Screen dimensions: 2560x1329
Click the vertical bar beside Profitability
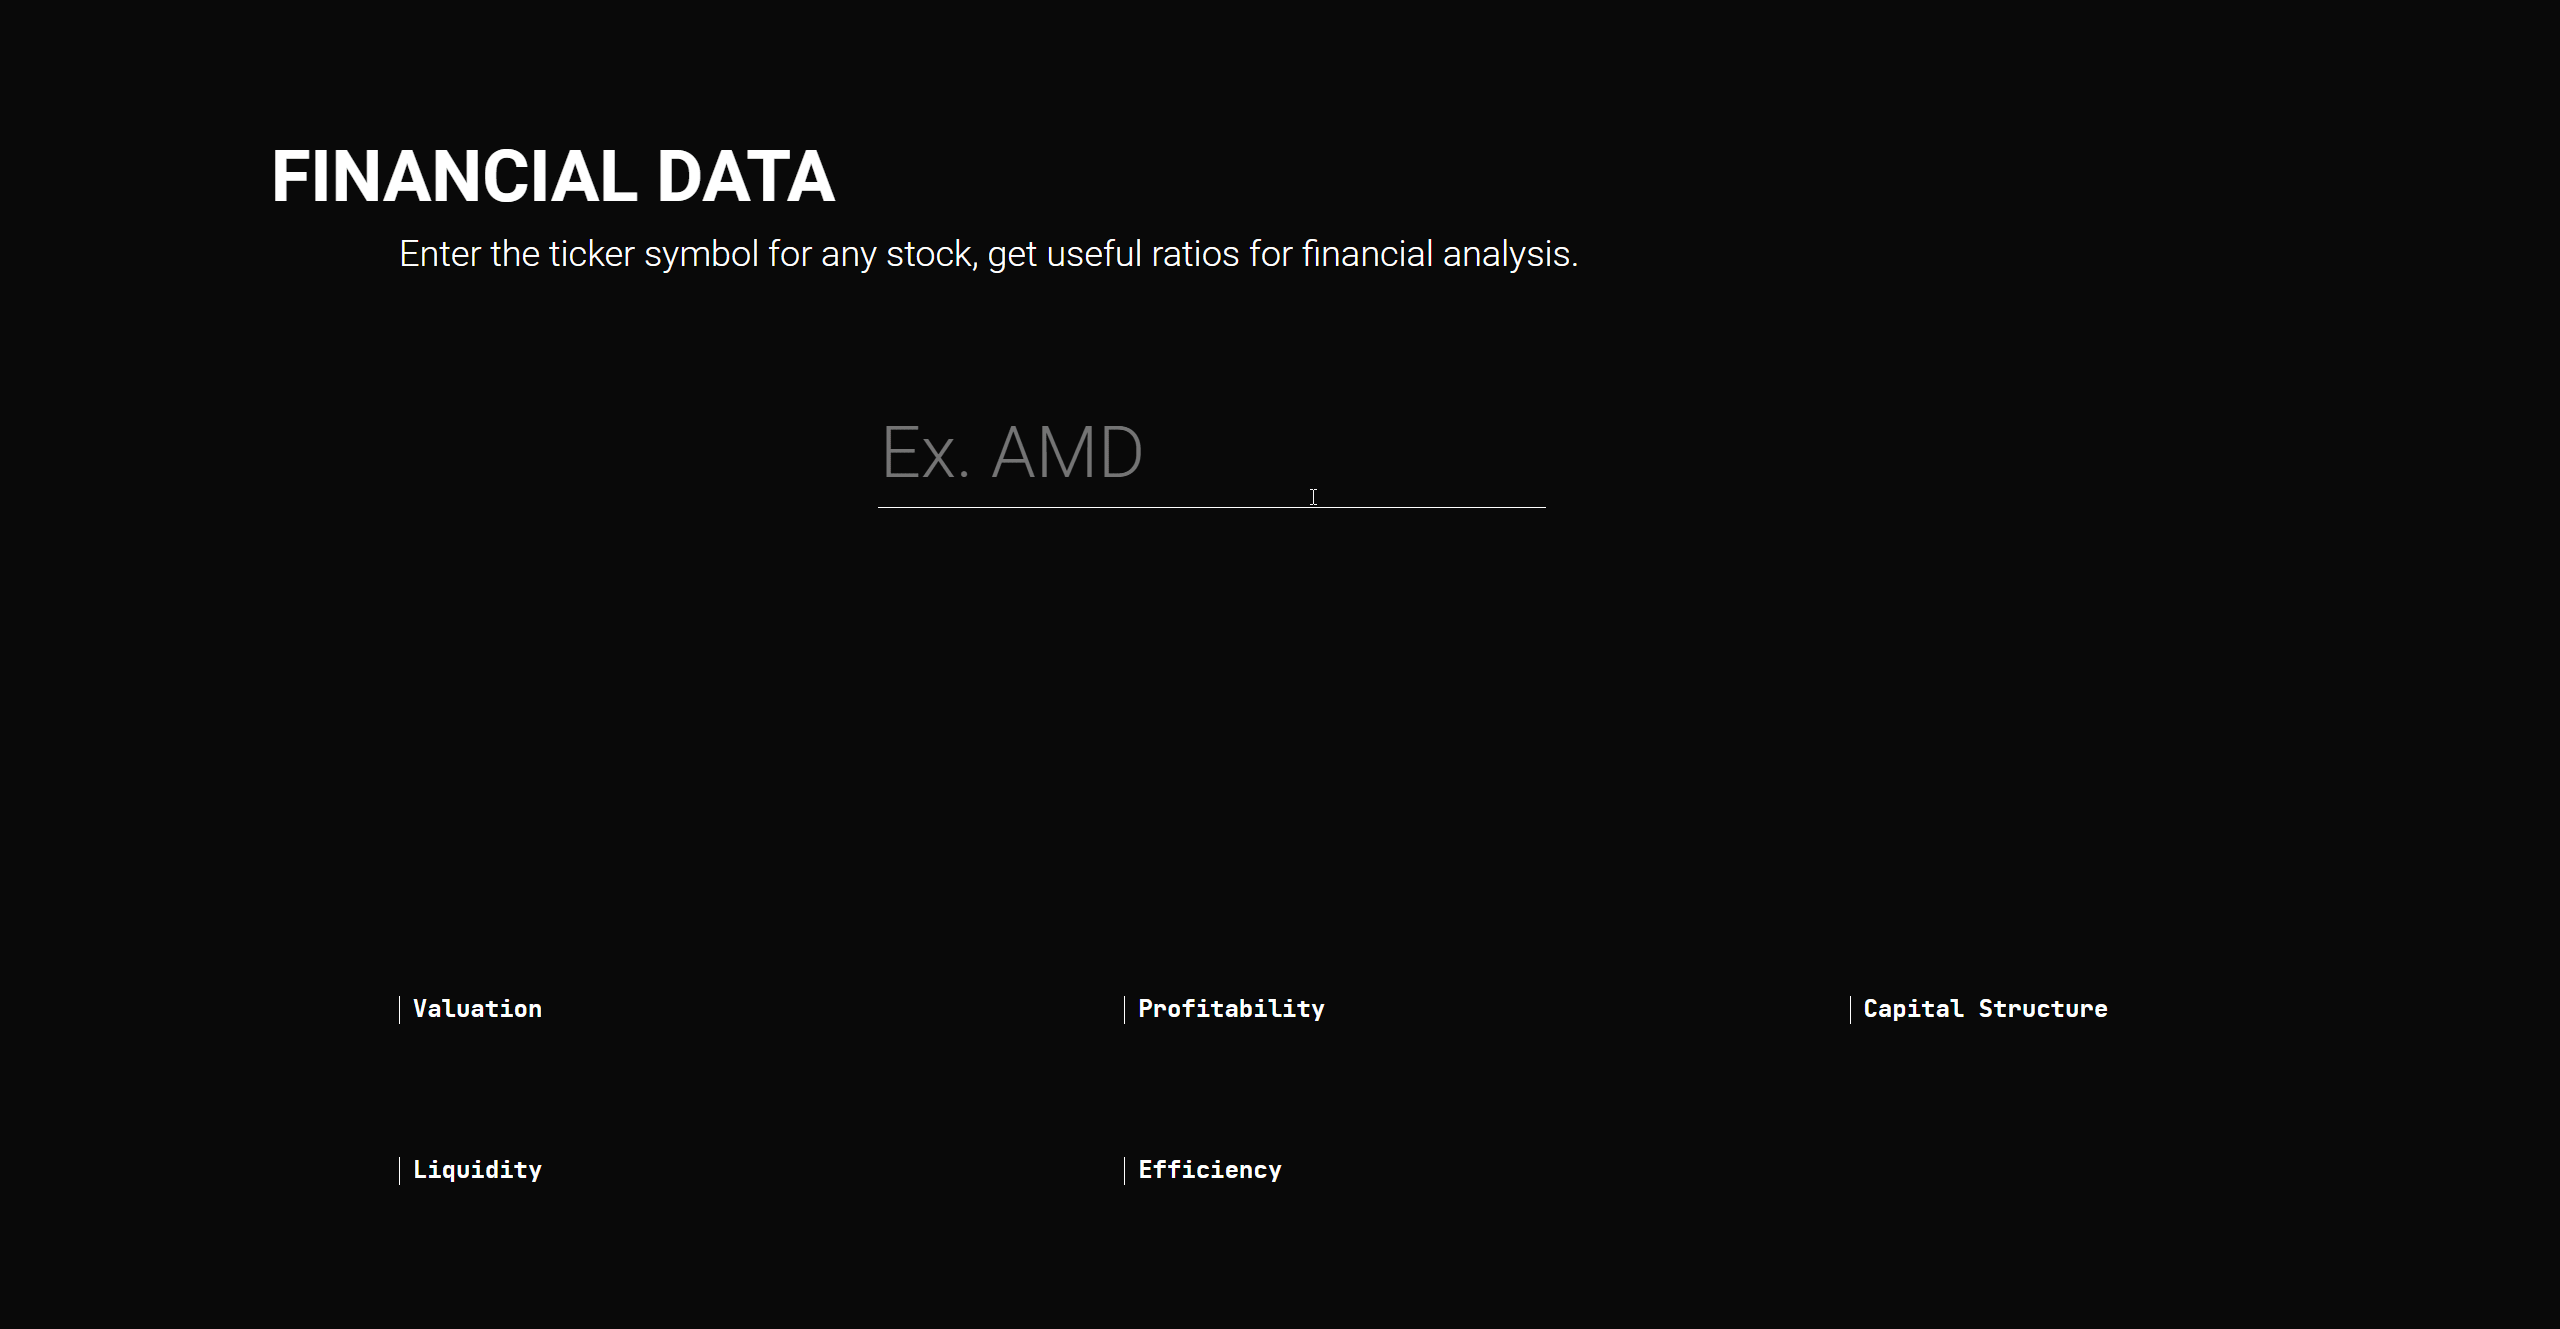tap(1124, 1009)
